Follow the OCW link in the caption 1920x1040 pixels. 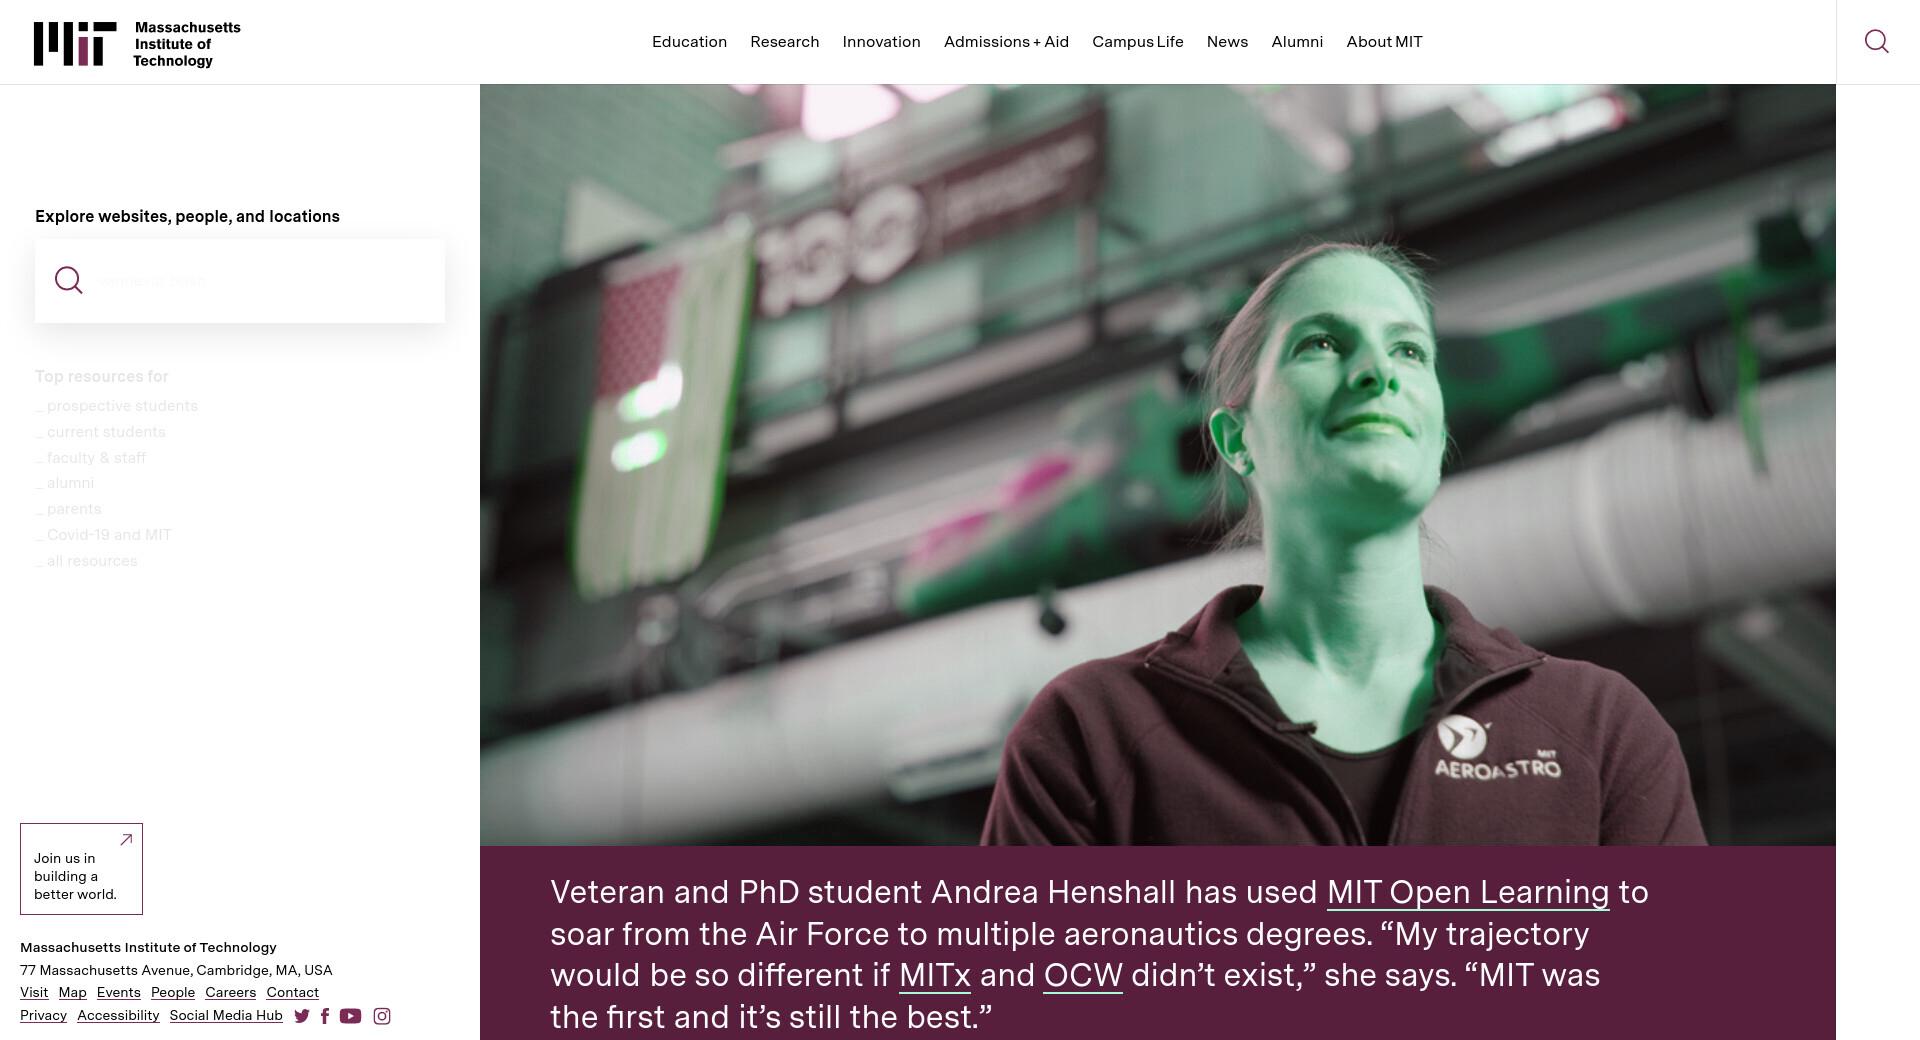(1083, 975)
